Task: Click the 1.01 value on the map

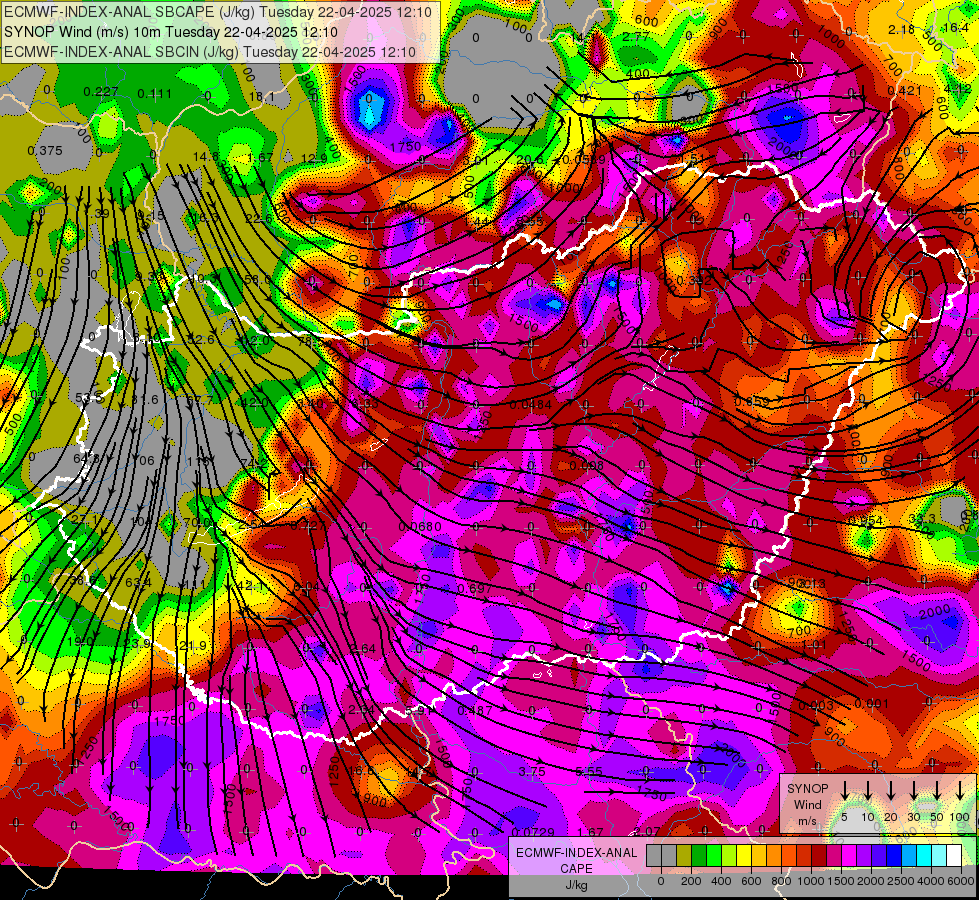Action: coord(814,645)
